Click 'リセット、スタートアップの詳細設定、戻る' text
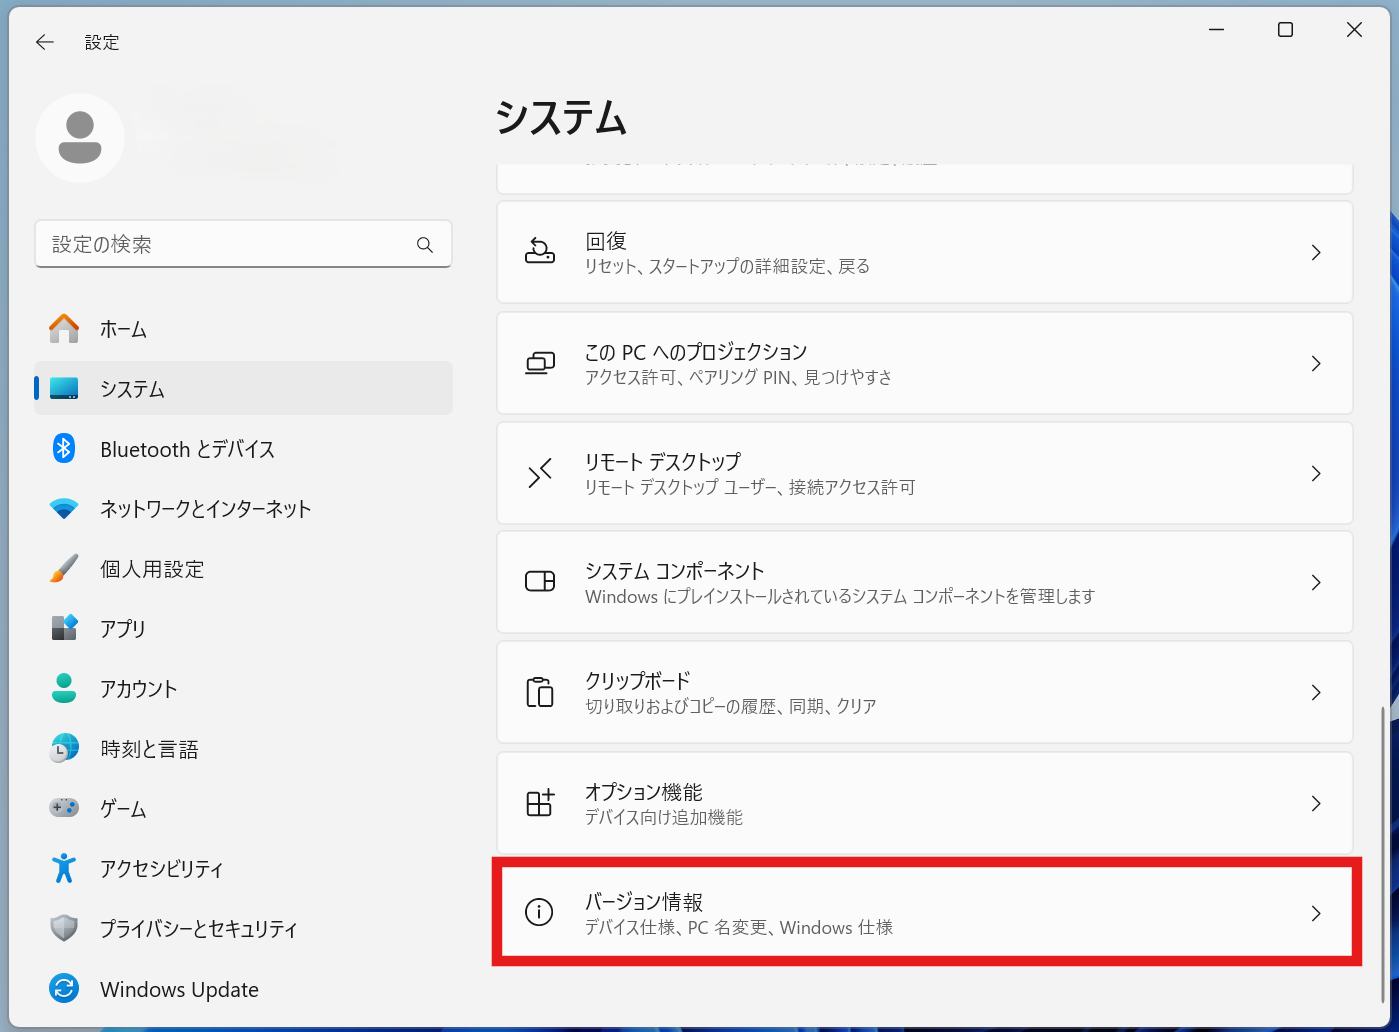The image size is (1399, 1032). (727, 266)
